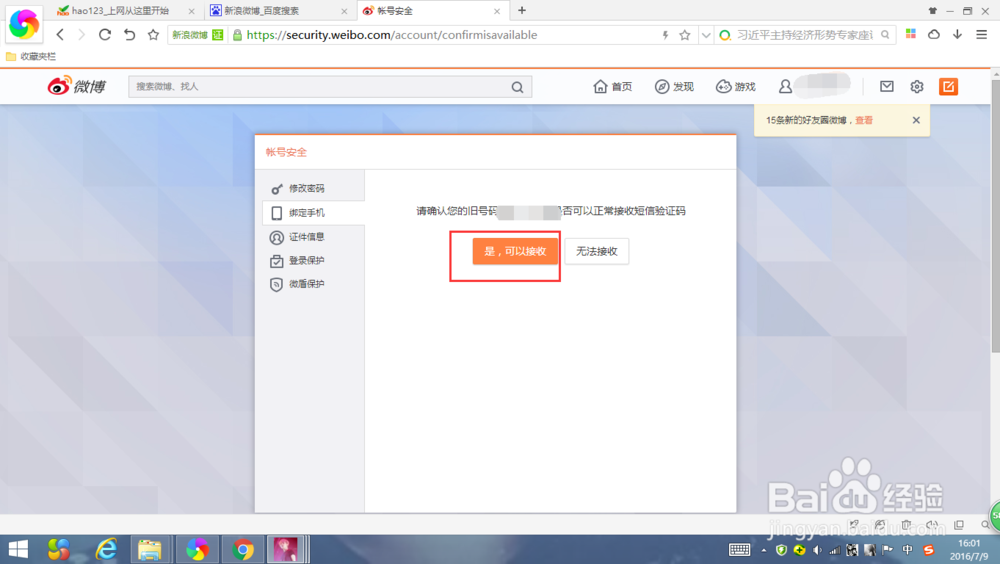Open 游戏 games page
The image size is (1000, 564).
735,87
